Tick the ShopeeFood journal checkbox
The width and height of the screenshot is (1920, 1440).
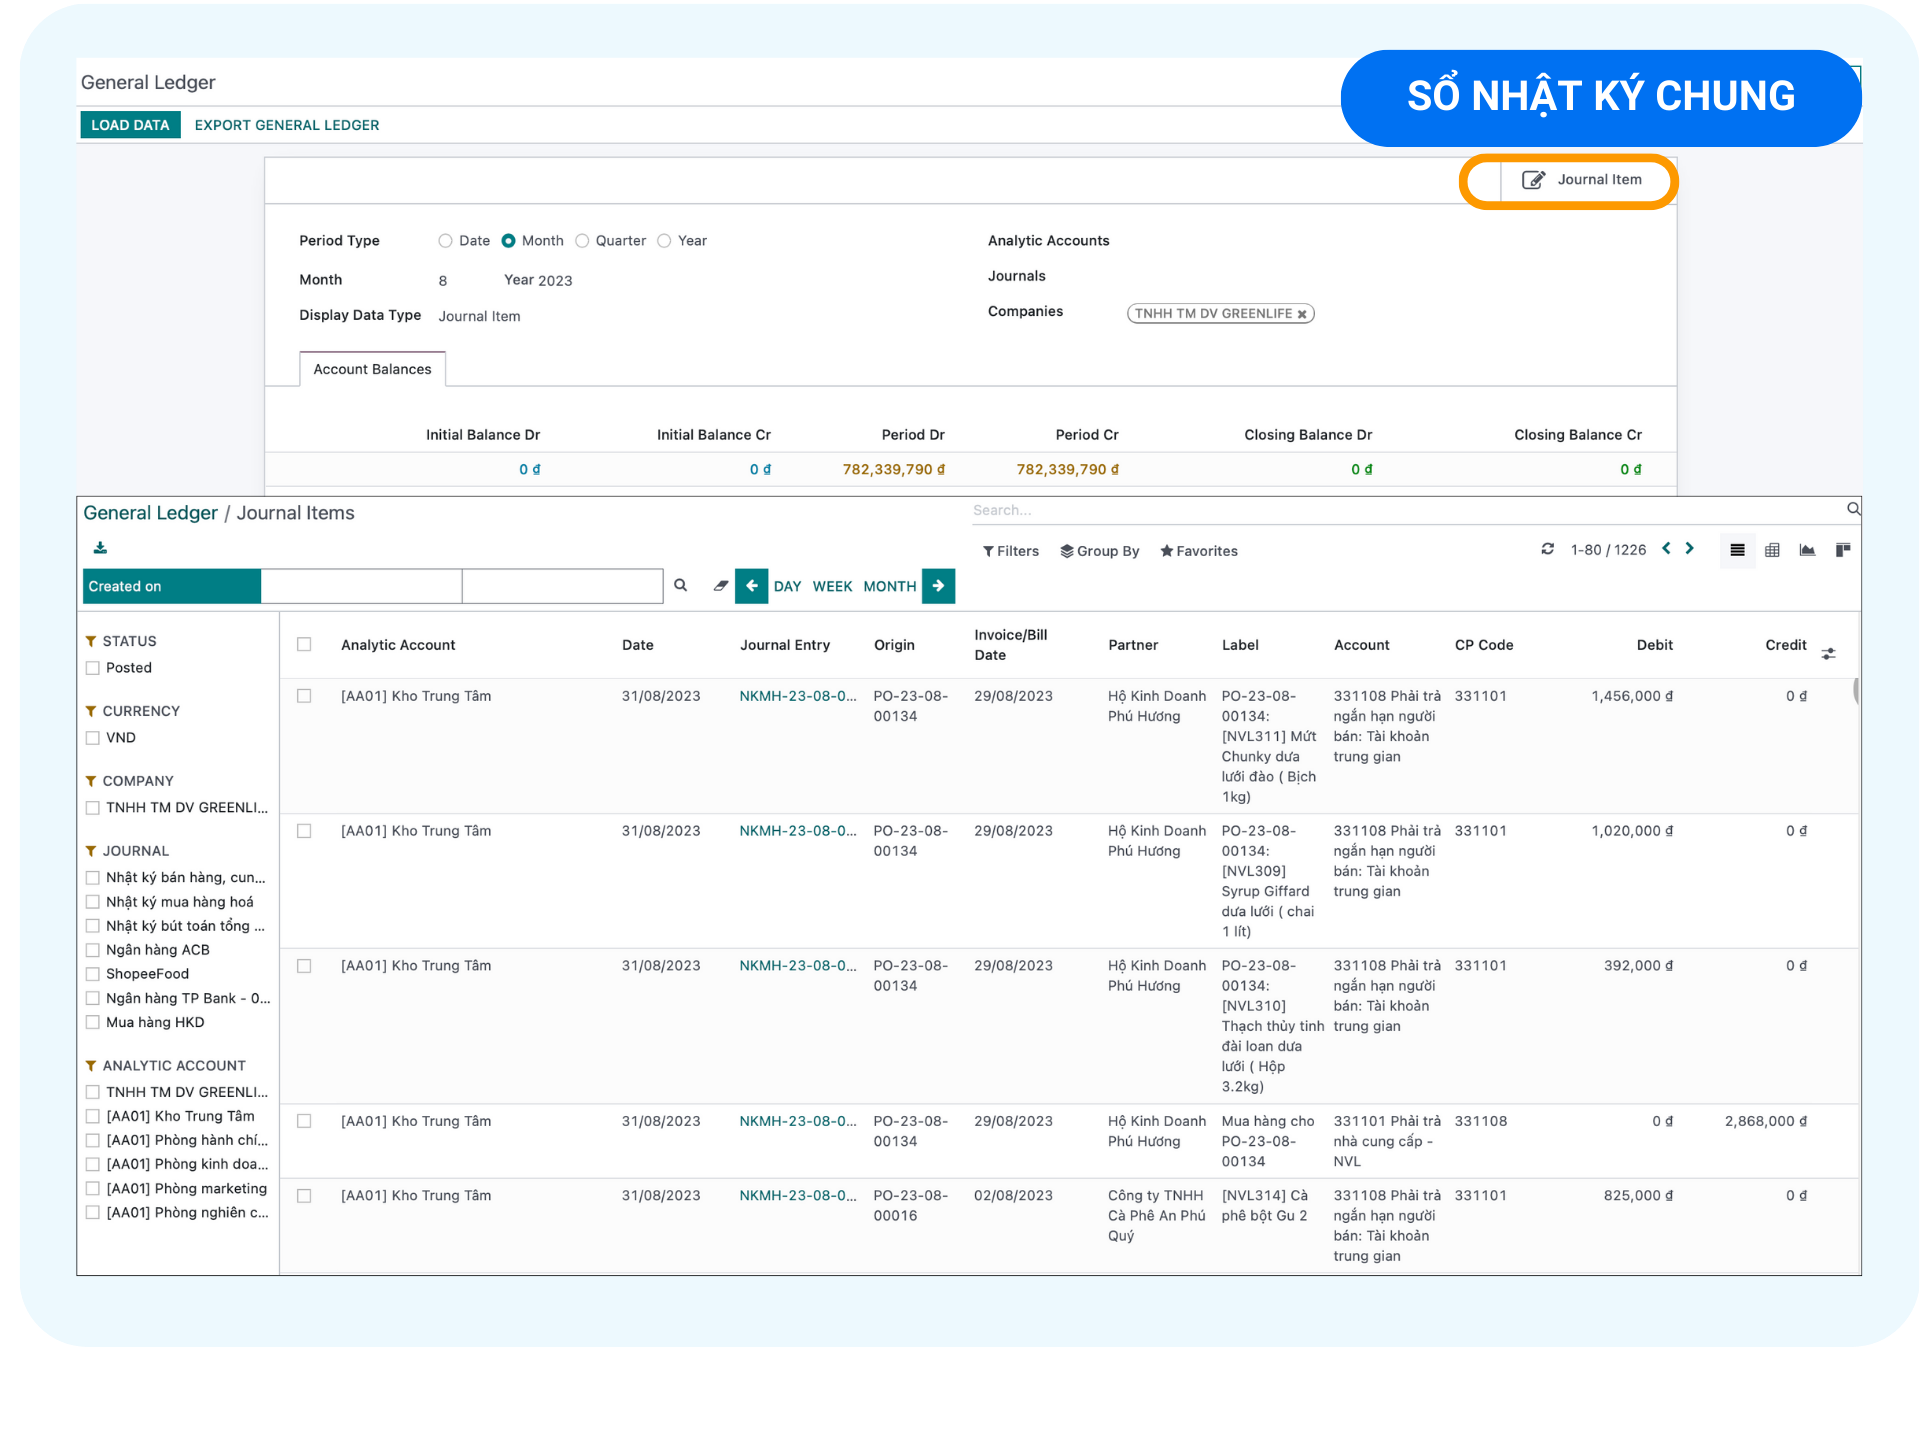tap(93, 974)
